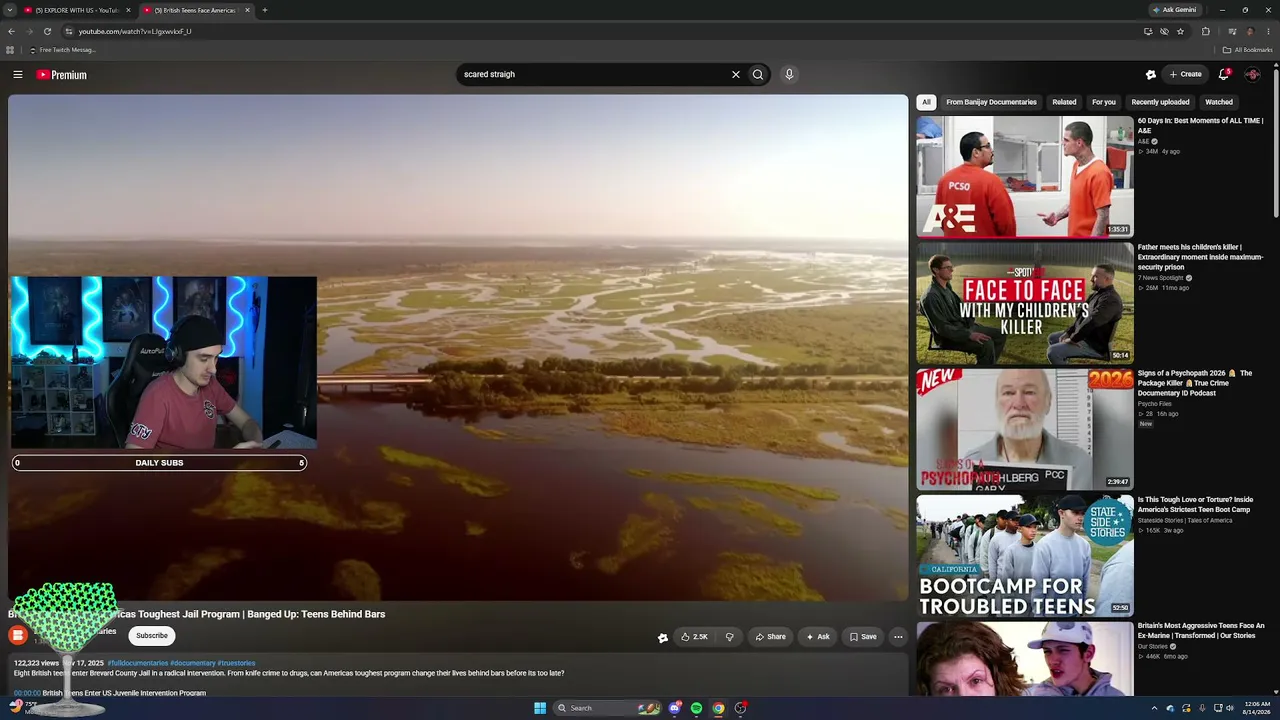This screenshot has width=1280, height=720.
Task: Jump to the 00:00:00 chapter timestamp
Action: coord(27,693)
